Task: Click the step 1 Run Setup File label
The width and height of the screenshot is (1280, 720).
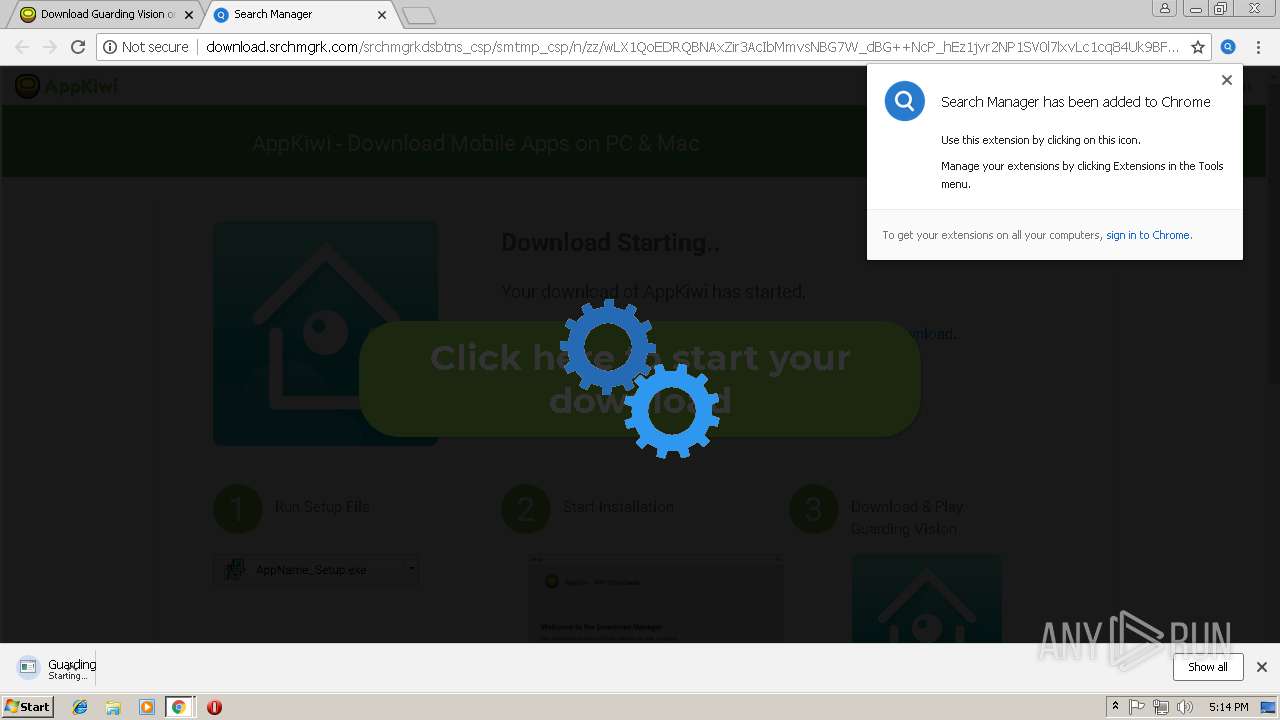Action: click(322, 507)
